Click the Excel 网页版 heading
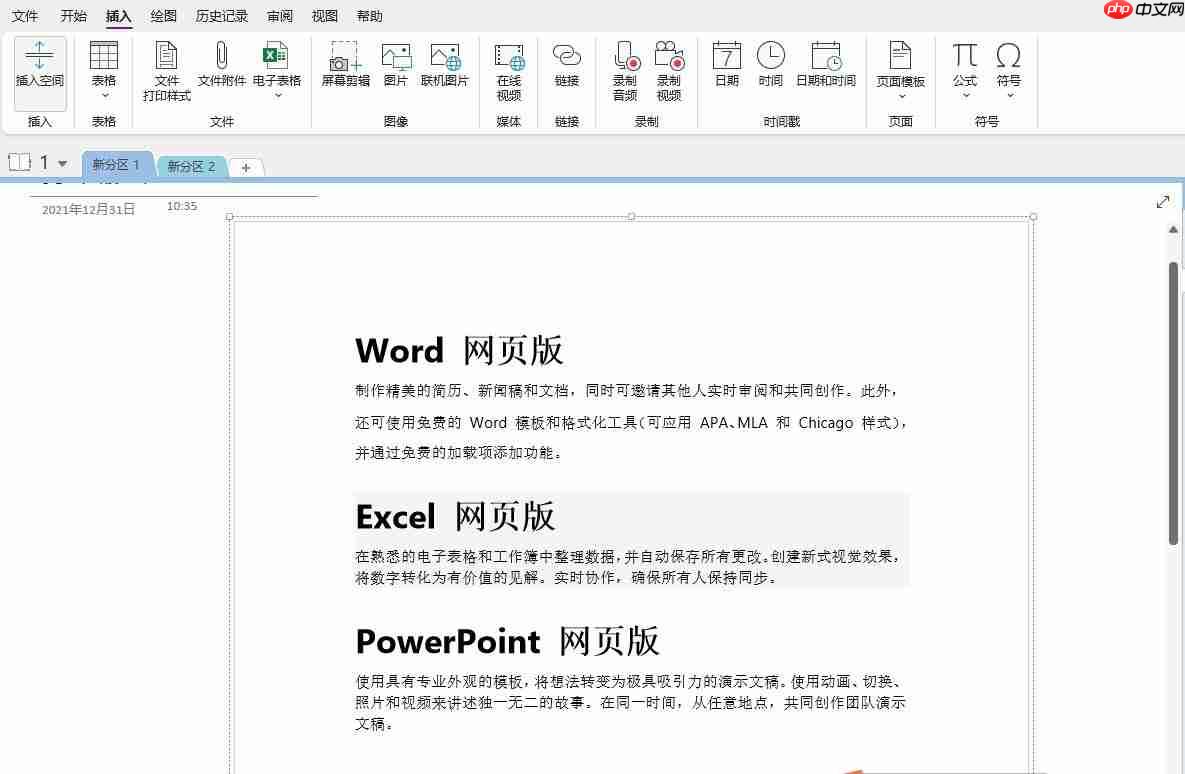This screenshot has height=774, width=1185. pos(455,517)
